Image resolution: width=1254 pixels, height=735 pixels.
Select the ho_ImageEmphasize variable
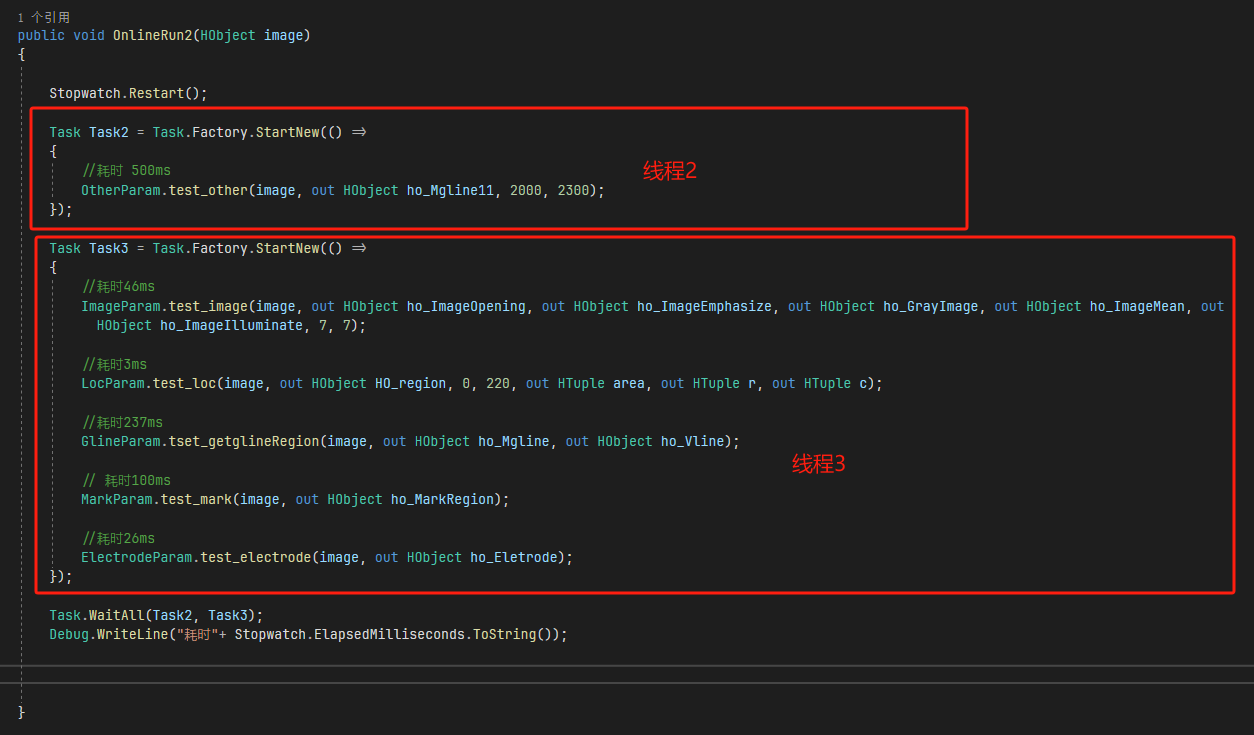pos(704,306)
